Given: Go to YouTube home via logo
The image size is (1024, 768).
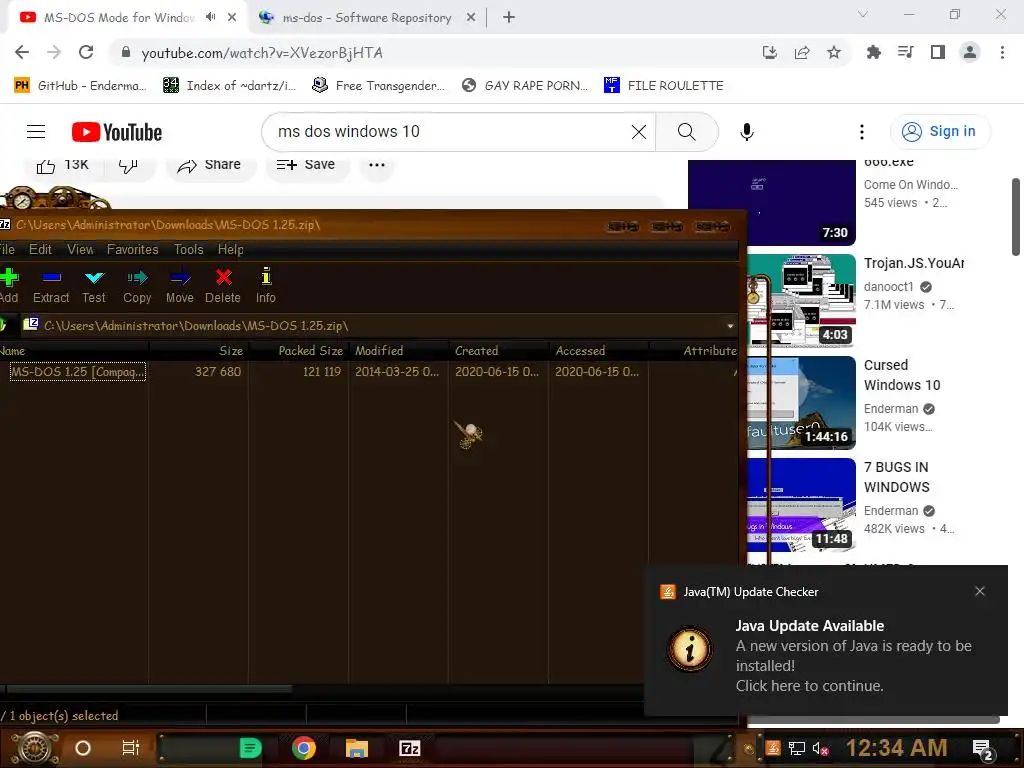Looking at the screenshot, I should [x=117, y=132].
